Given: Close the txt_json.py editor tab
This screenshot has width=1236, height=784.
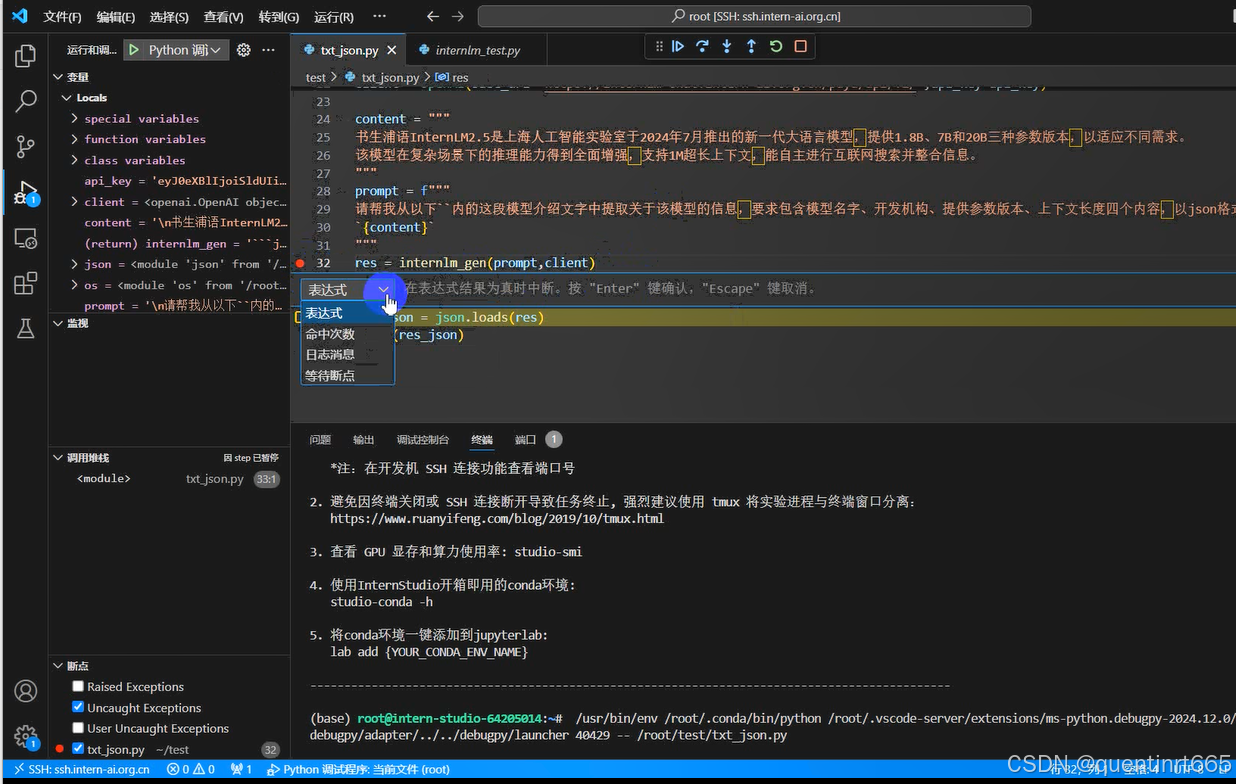Looking at the screenshot, I should pos(391,50).
